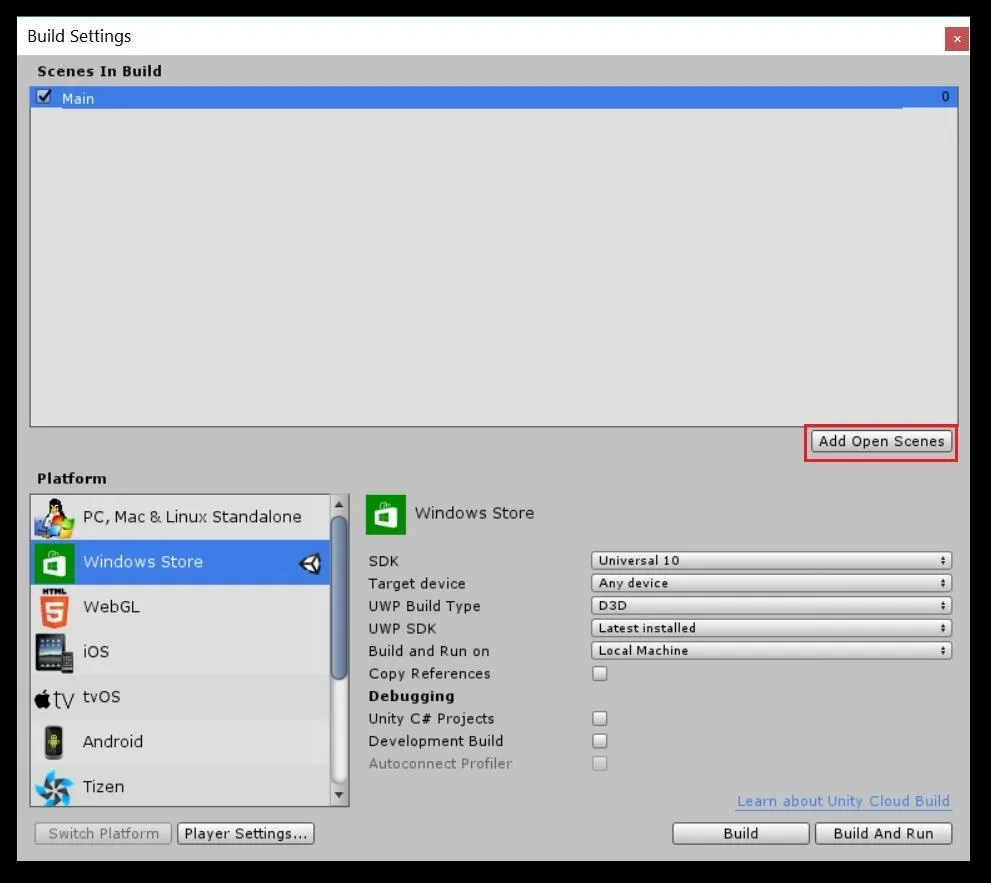
Task: Enable the Copy References checkbox
Action: tap(600, 673)
